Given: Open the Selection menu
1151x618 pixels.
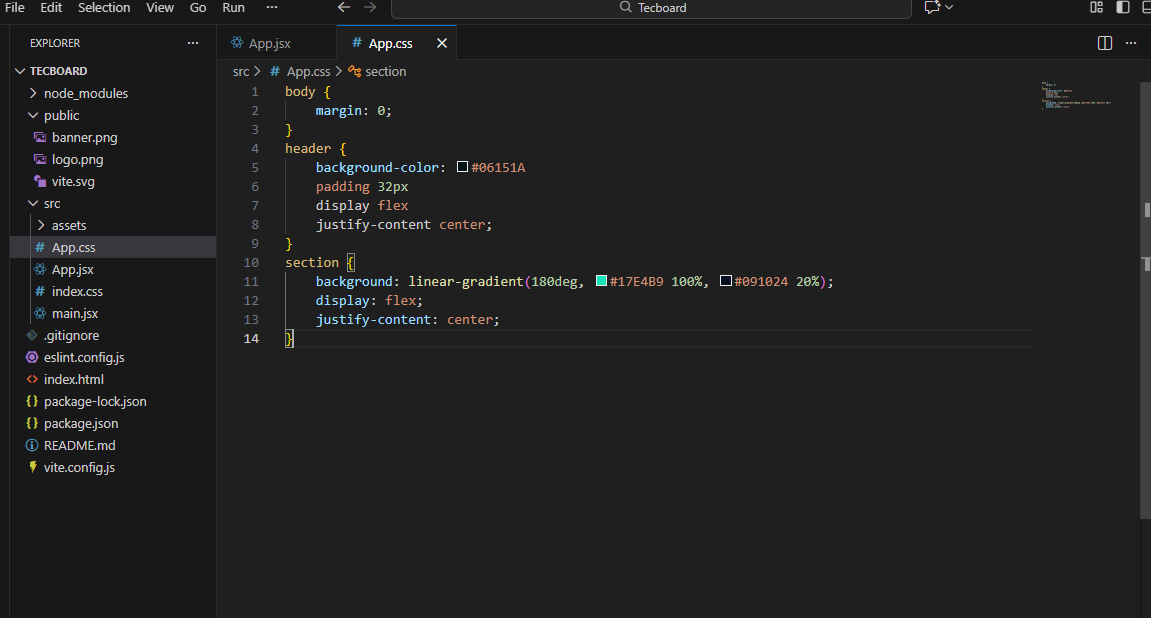Looking at the screenshot, I should pyautogui.click(x=104, y=7).
